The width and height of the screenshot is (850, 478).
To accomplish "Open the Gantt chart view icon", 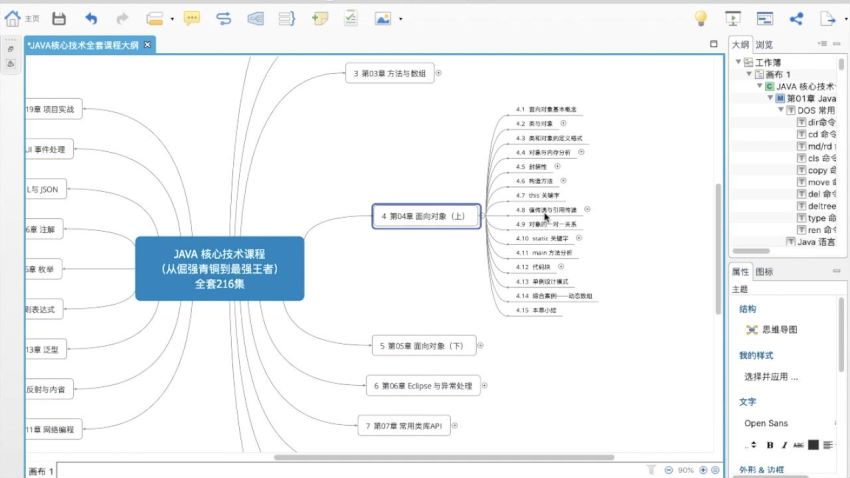I will pos(764,18).
